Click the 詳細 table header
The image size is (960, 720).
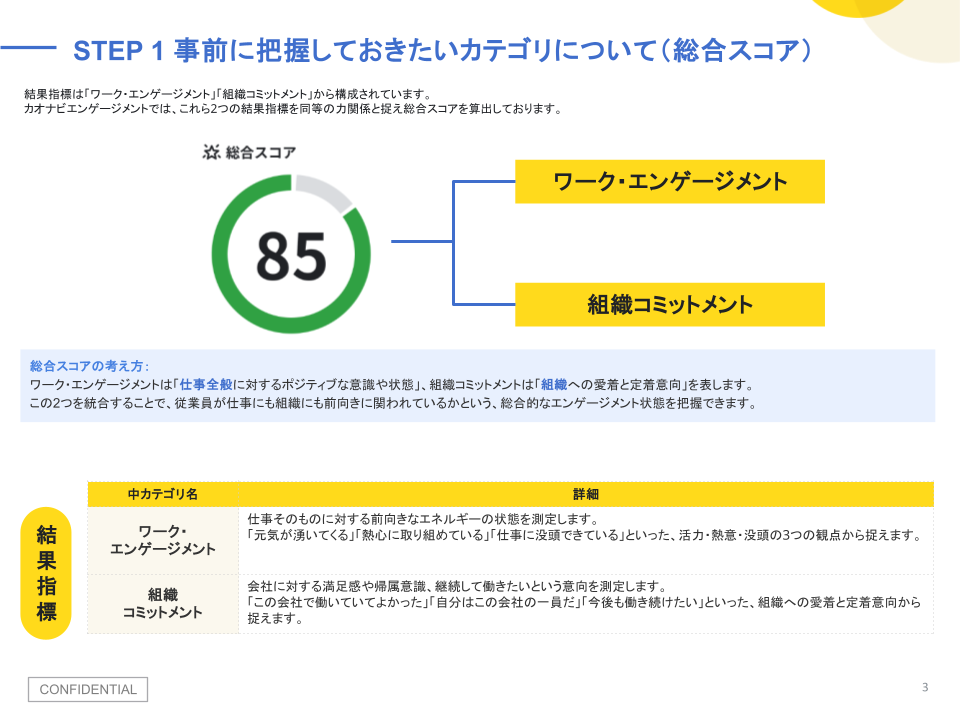pyautogui.click(x=586, y=494)
